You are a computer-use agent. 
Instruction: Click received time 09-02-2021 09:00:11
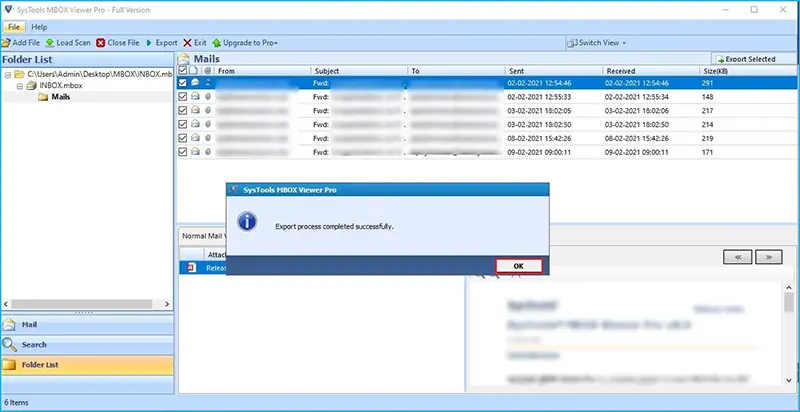pyautogui.click(x=637, y=152)
